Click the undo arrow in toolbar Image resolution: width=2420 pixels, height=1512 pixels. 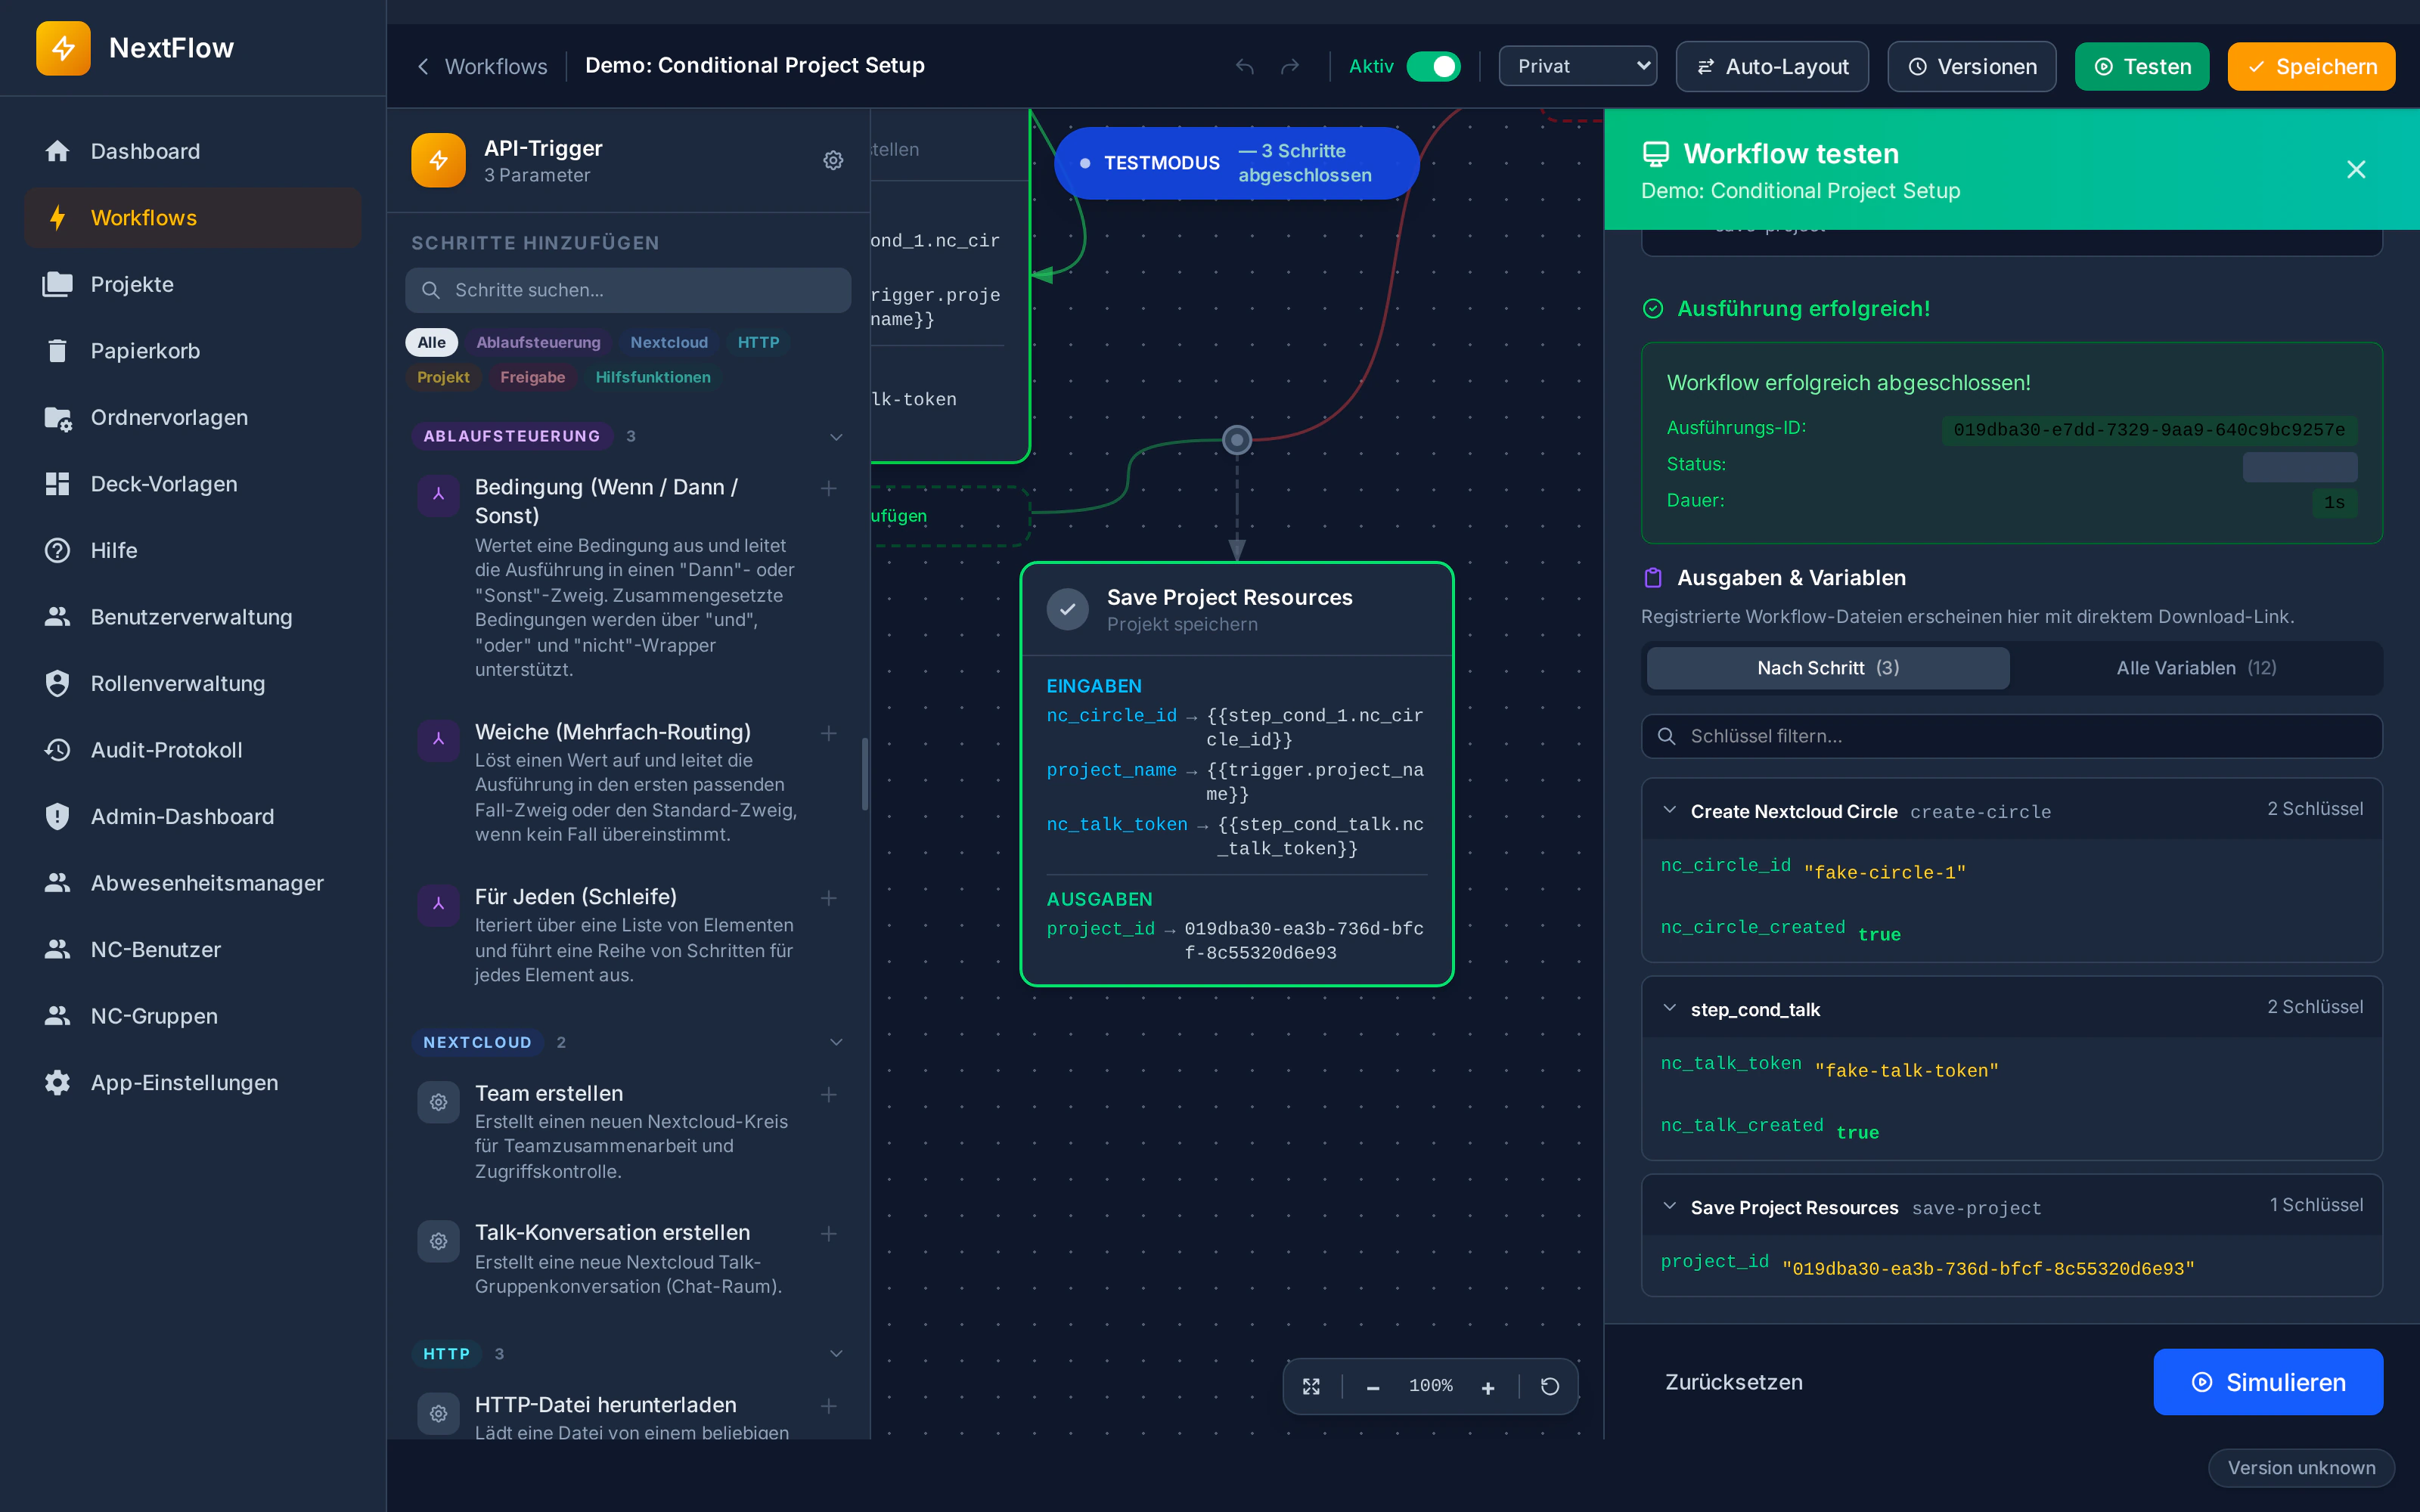coord(1244,66)
